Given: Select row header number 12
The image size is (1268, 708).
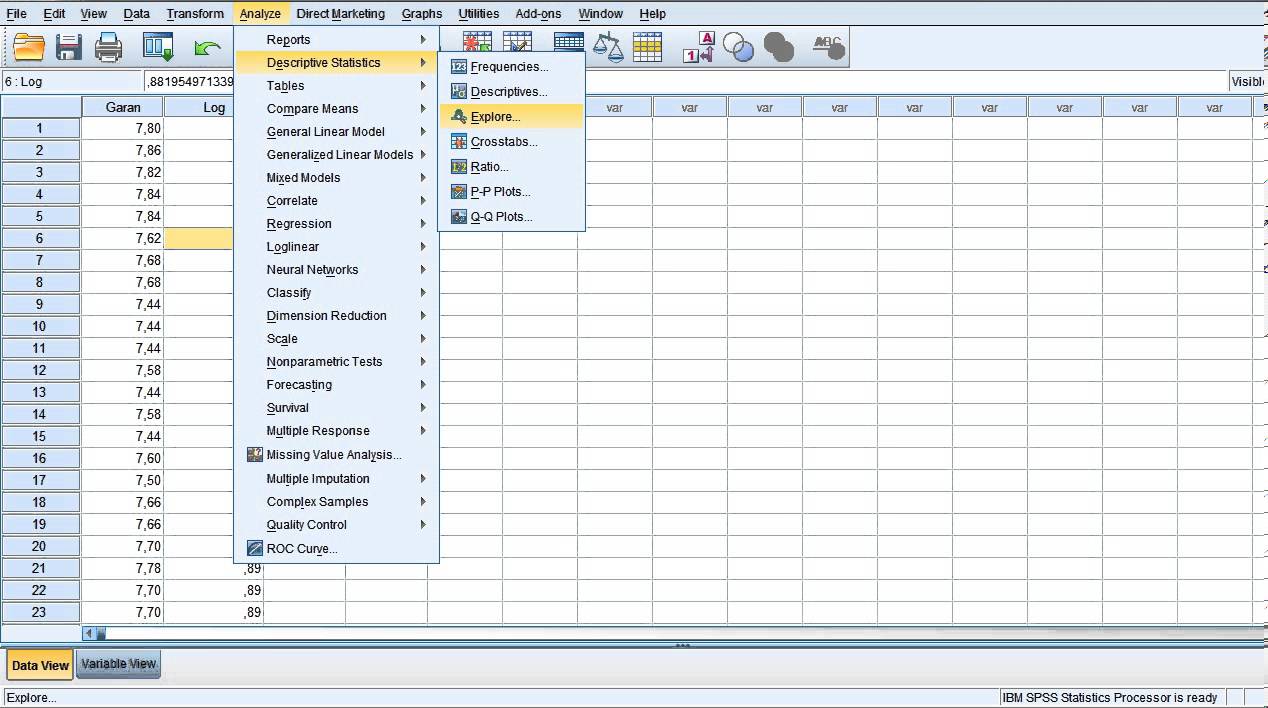Looking at the screenshot, I should pyautogui.click(x=40, y=370).
